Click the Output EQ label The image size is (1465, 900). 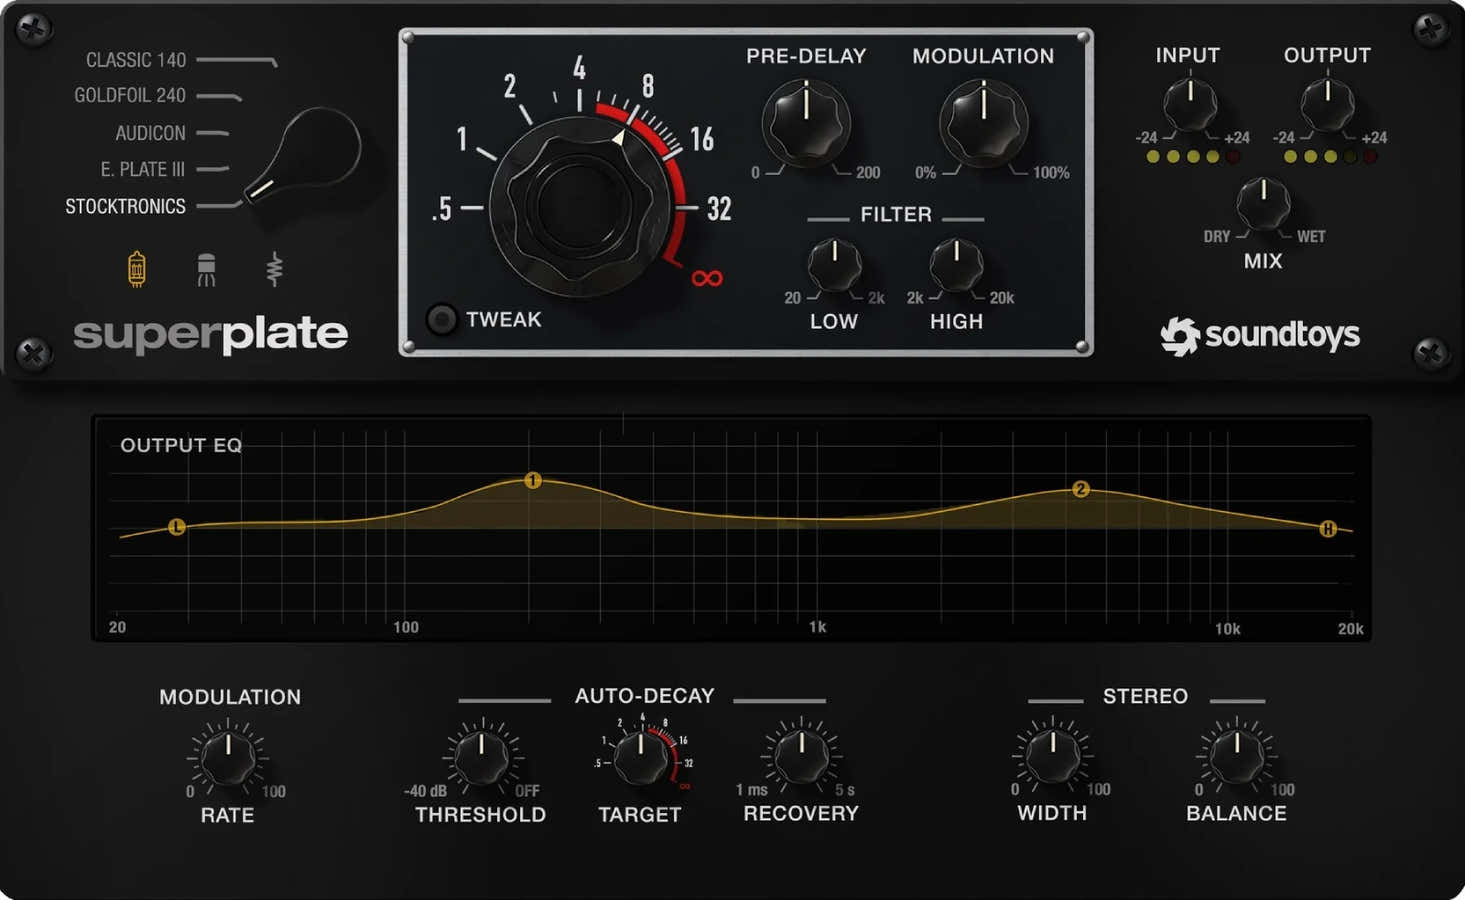pos(181,445)
